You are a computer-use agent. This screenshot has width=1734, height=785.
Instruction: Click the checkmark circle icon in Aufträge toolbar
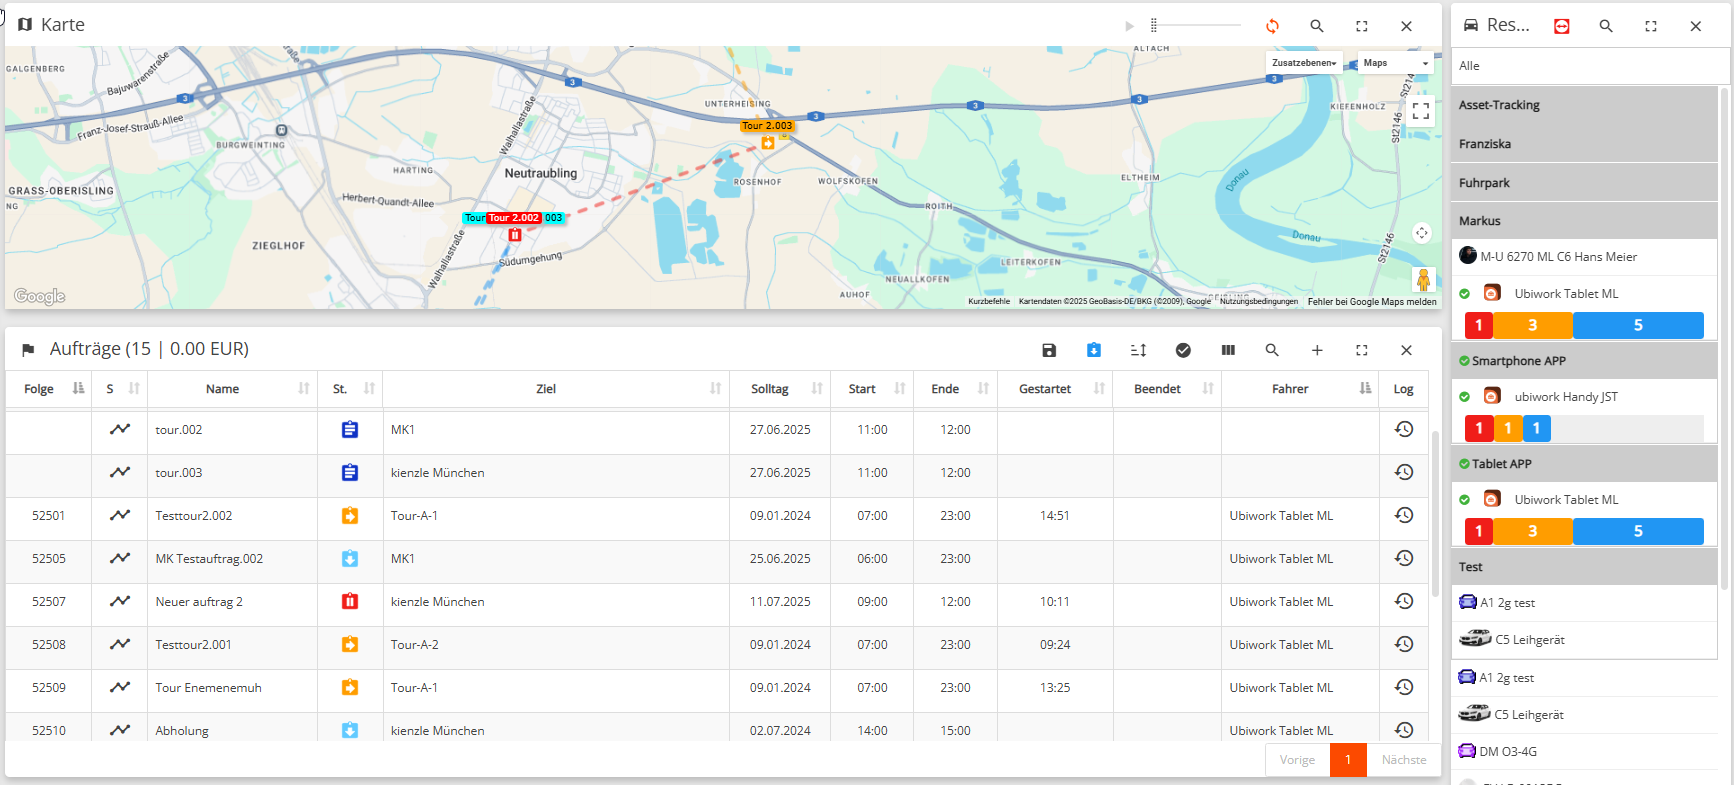coord(1183,350)
